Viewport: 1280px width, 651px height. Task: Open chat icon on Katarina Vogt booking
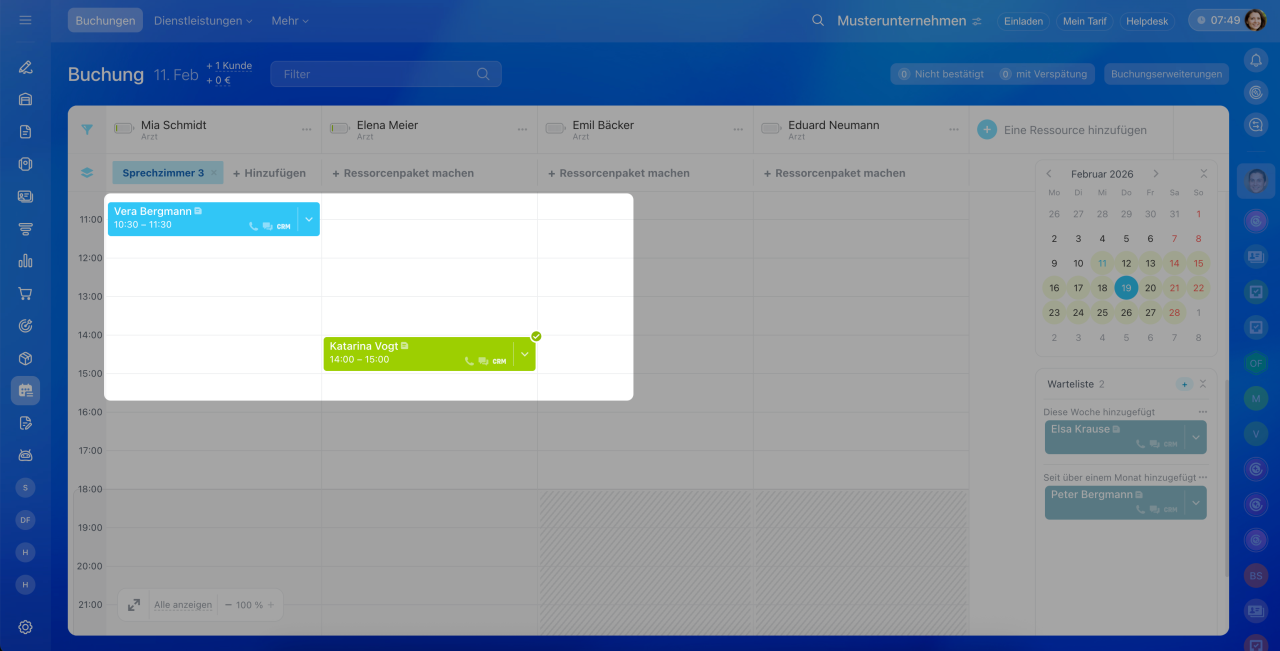point(483,361)
